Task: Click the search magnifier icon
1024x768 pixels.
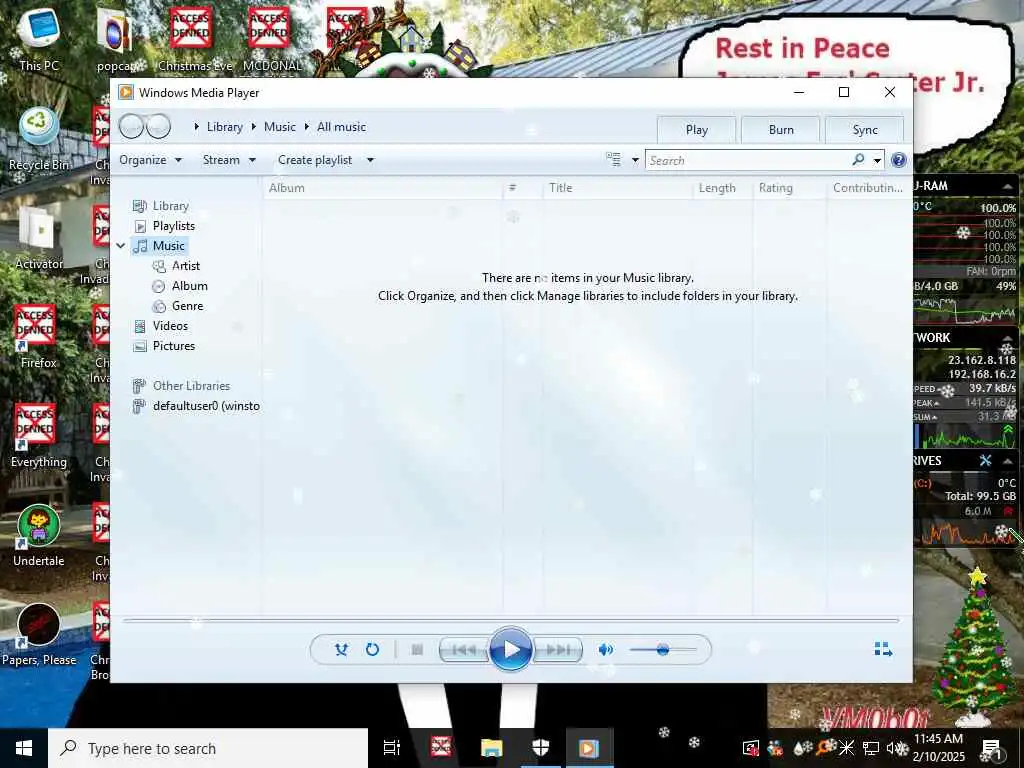Action: coord(858,159)
